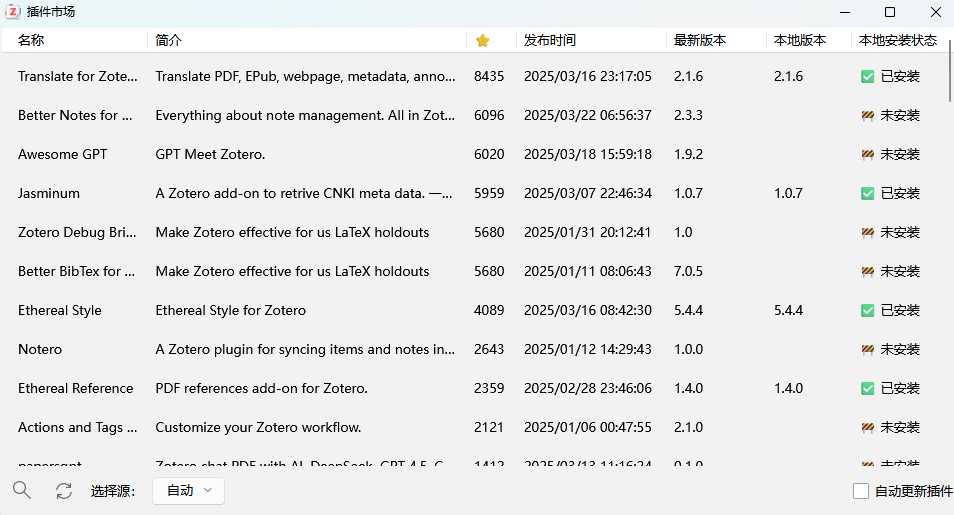Click 未安装 status text in Notero row
954x515 pixels.
[x=900, y=349]
